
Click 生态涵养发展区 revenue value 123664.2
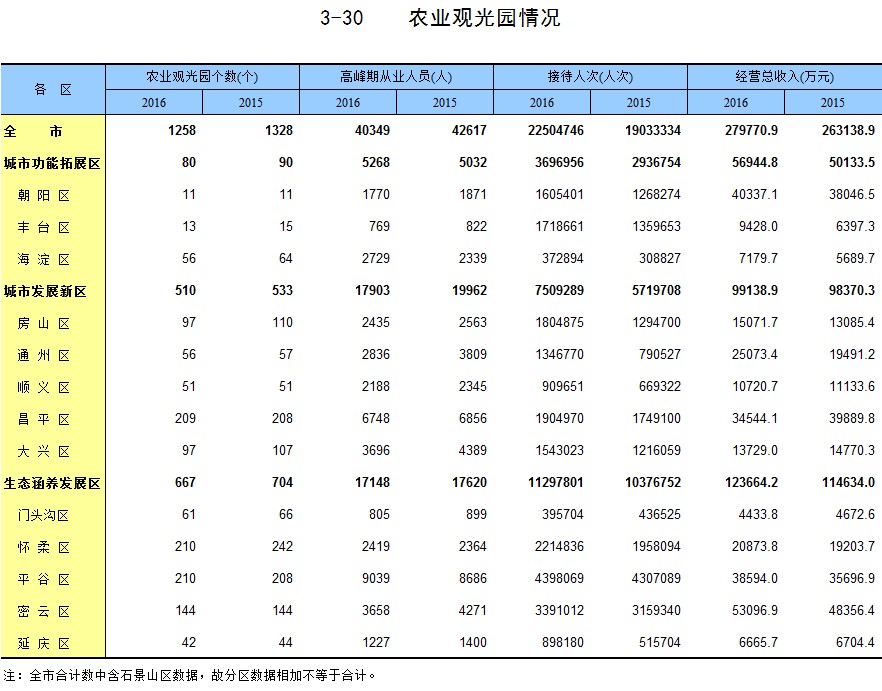pos(751,483)
